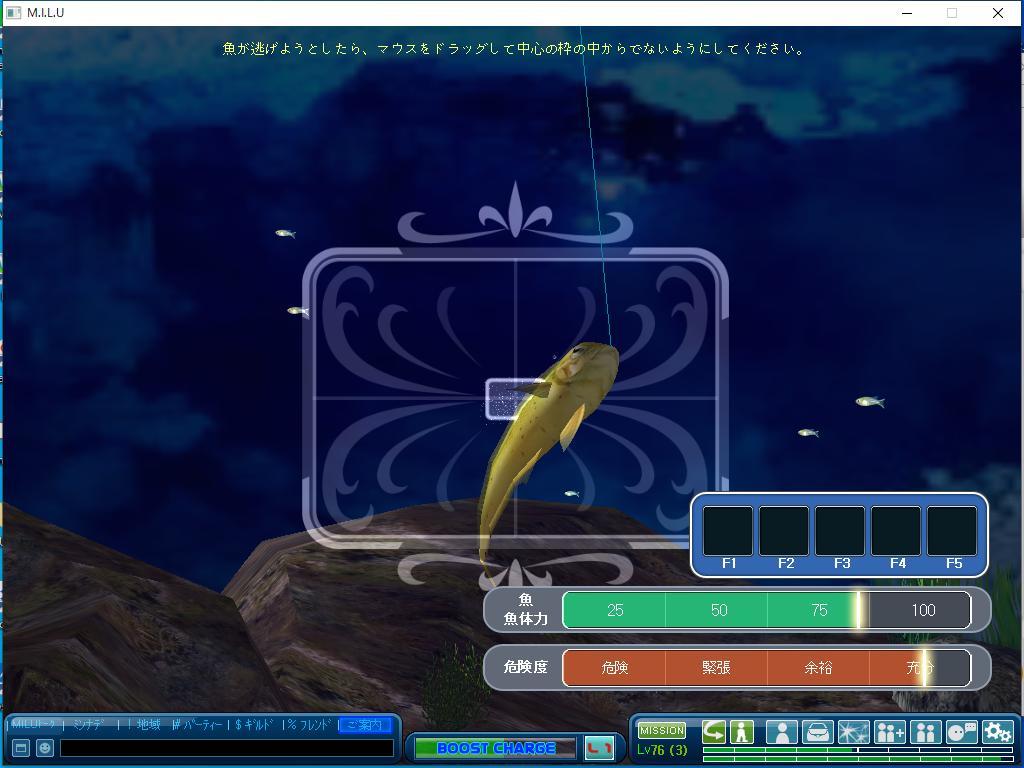Screen dimensions: 1024x768
Task: Click the green return arrow icon
Action: click(714, 732)
